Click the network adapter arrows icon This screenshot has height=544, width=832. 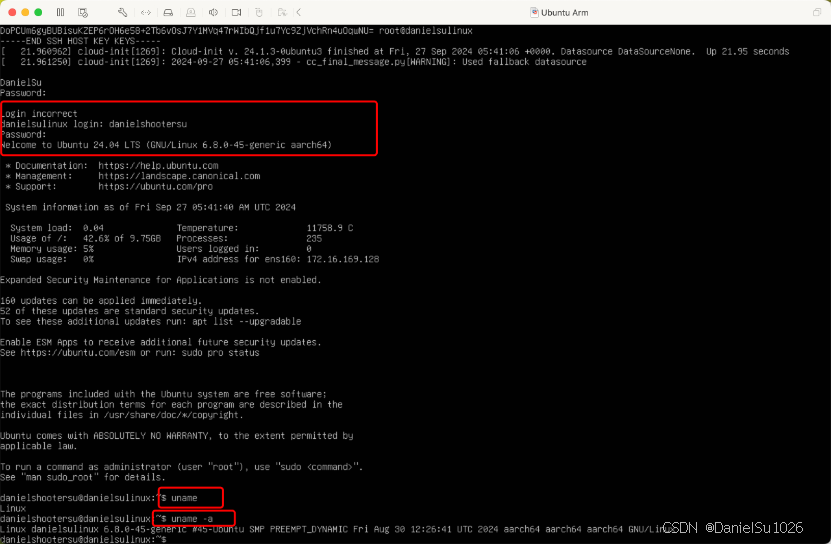[146, 12]
